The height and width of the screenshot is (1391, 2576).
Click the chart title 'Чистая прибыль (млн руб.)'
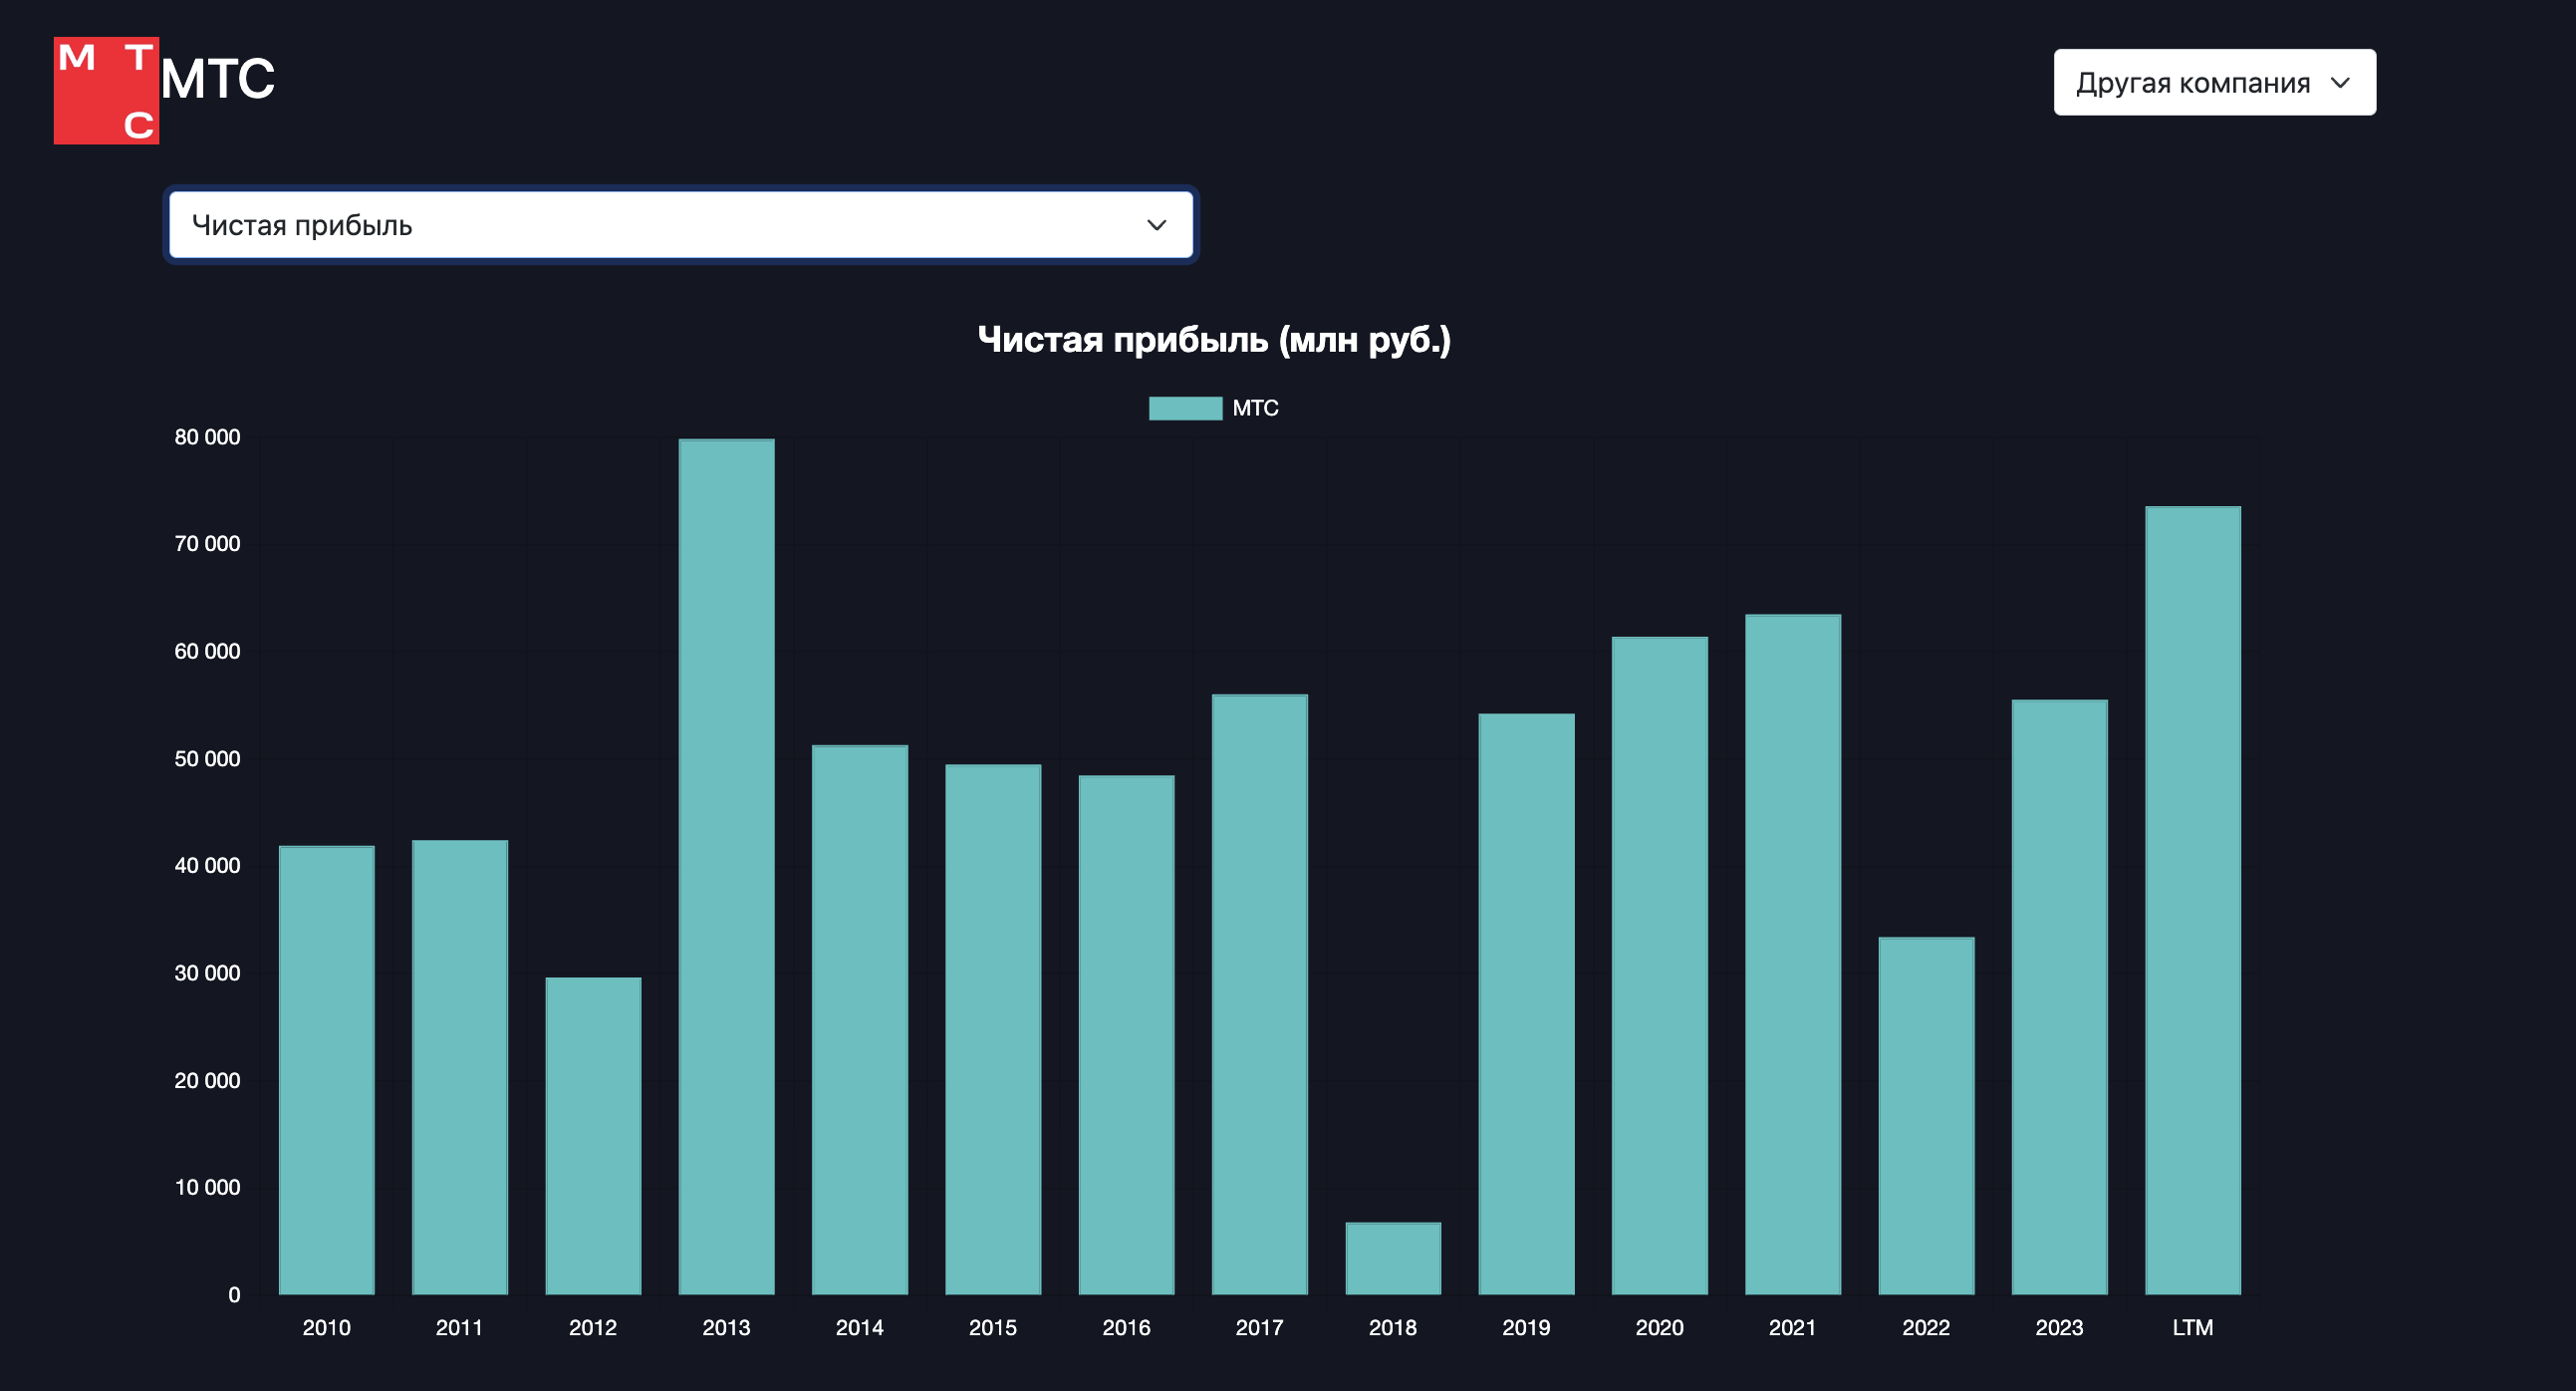click(x=1214, y=340)
